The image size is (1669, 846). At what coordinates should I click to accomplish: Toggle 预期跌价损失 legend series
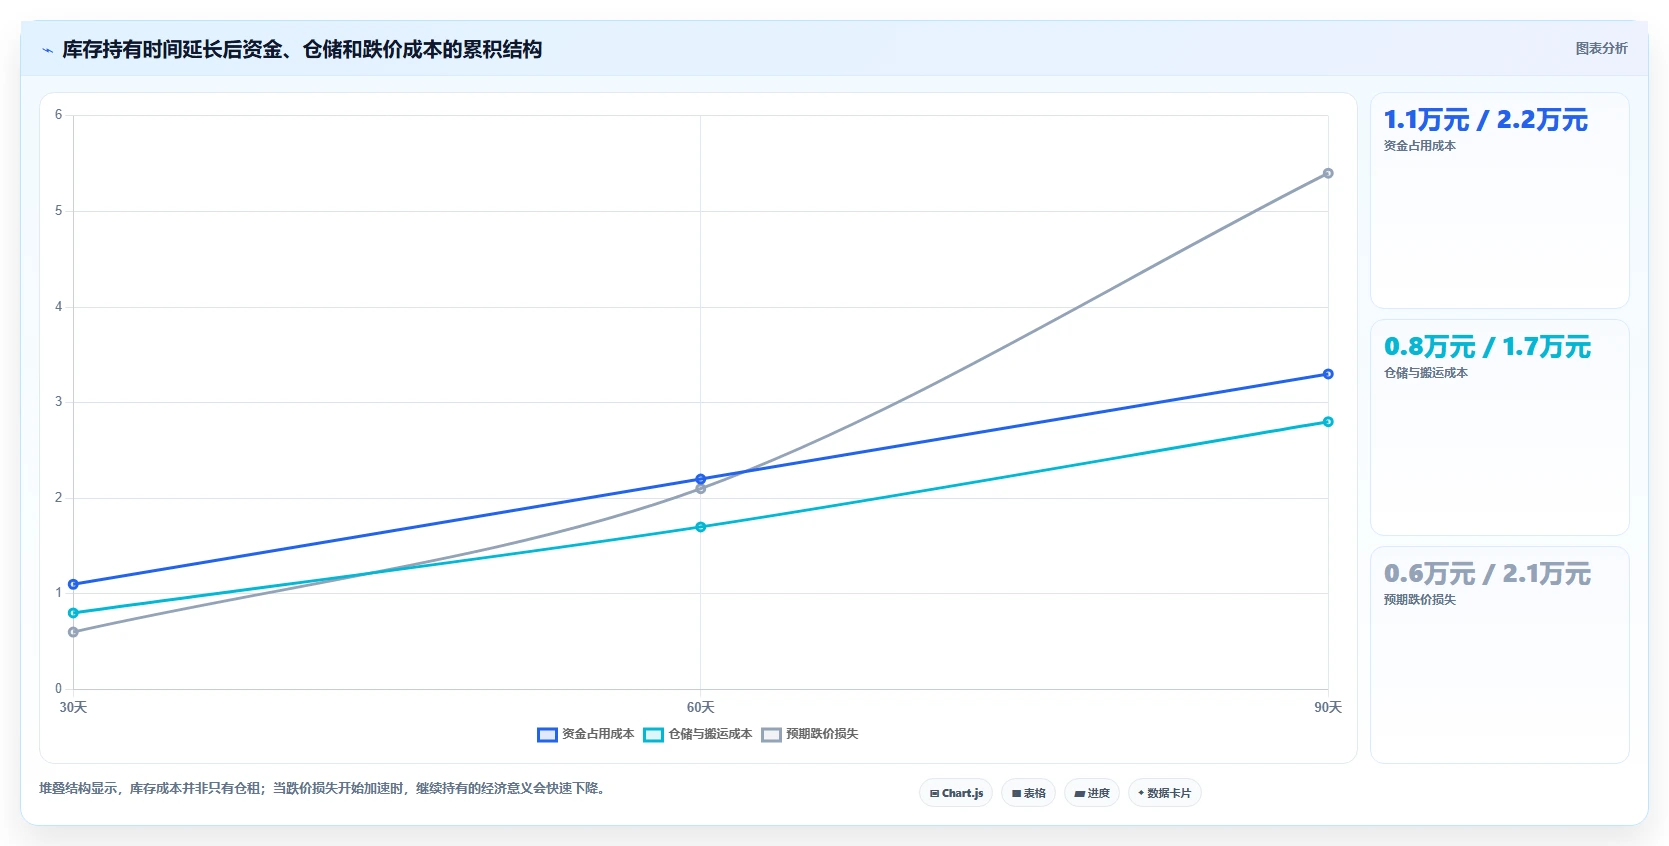pos(810,734)
